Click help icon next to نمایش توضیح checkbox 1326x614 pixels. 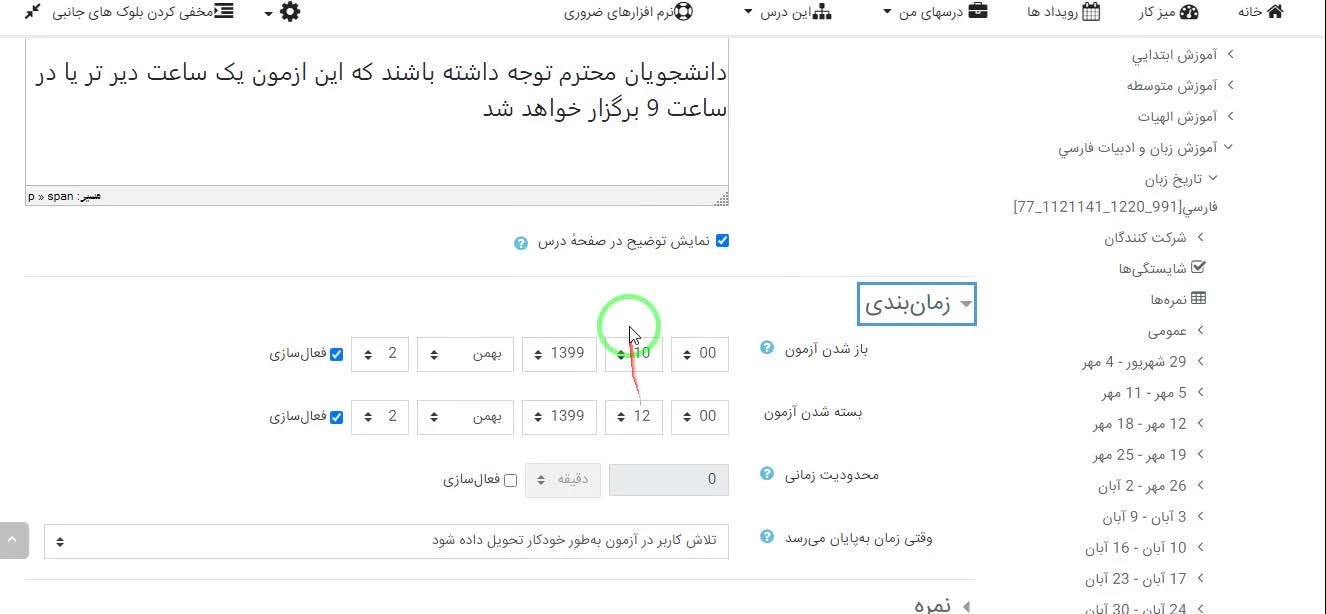pos(520,243)
